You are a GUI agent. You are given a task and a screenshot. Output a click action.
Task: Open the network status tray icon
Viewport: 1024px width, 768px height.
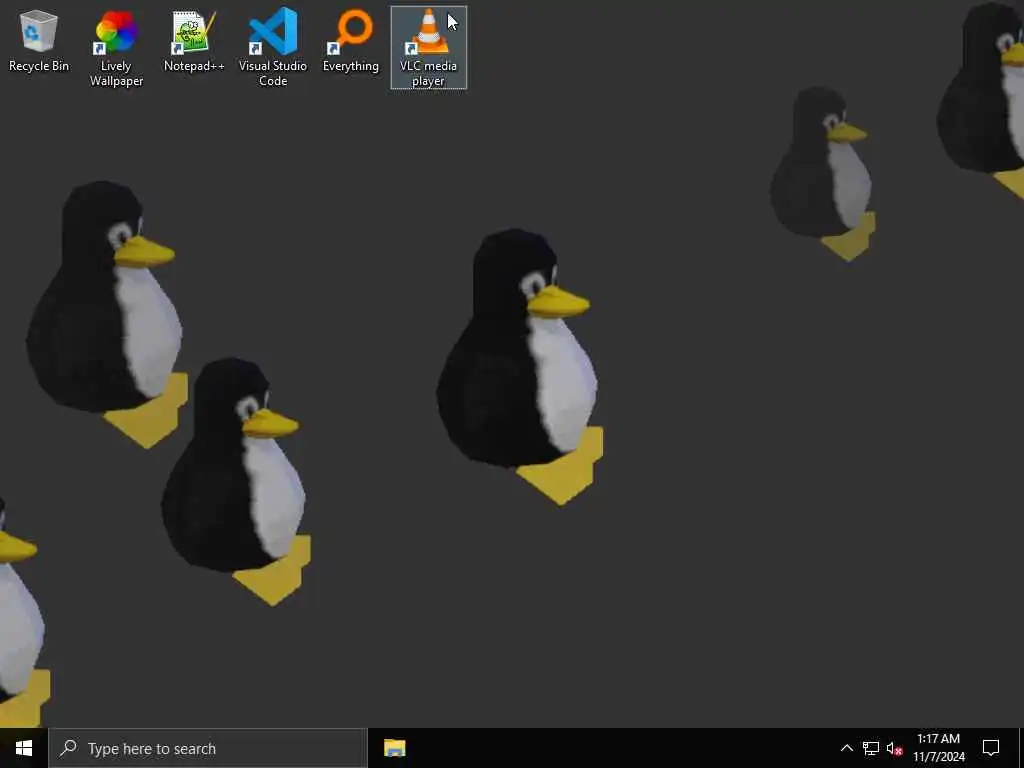coord(871,748)
